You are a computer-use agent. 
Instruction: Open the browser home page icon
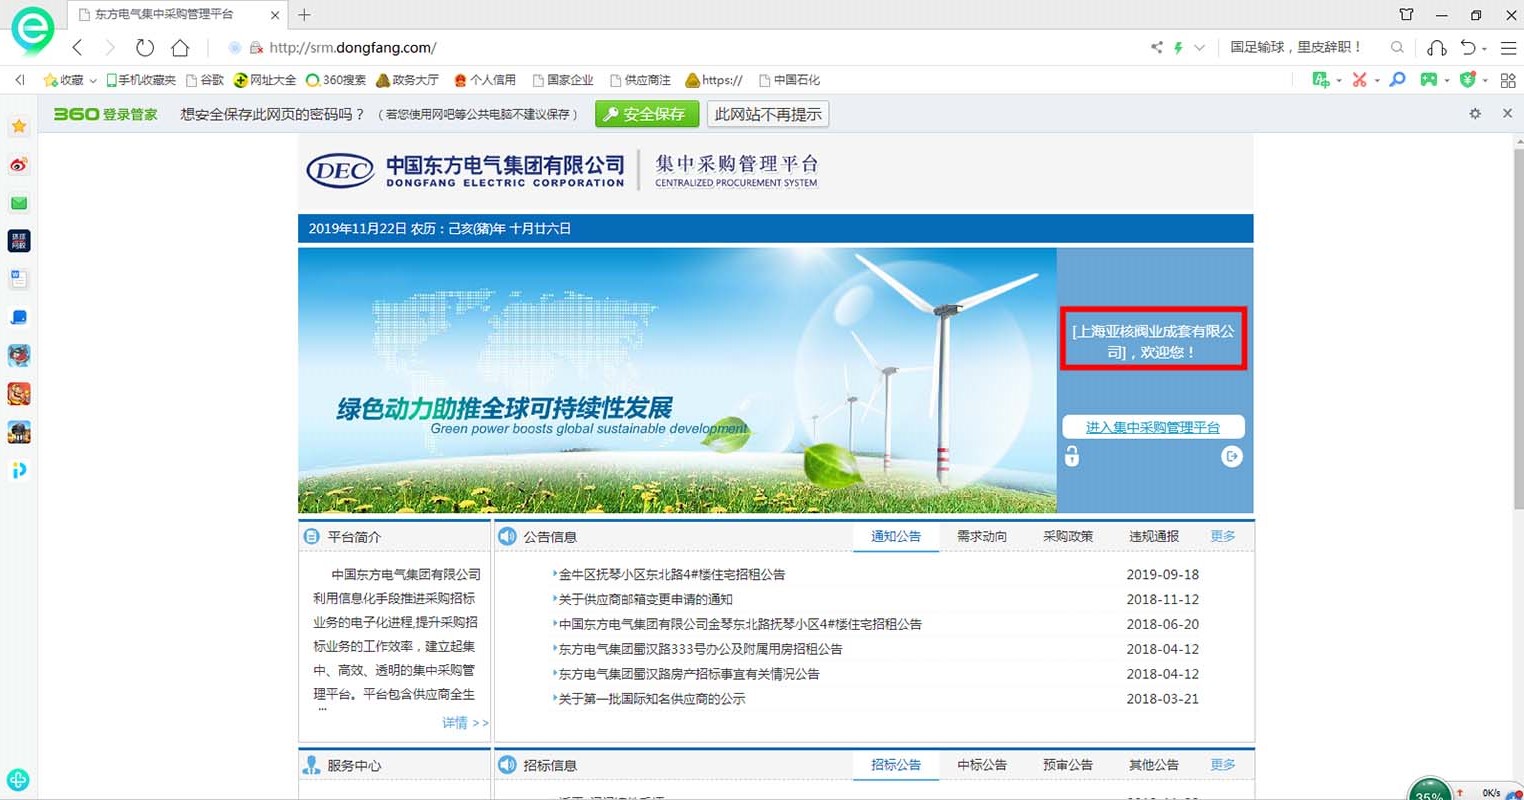click(180, 47)
